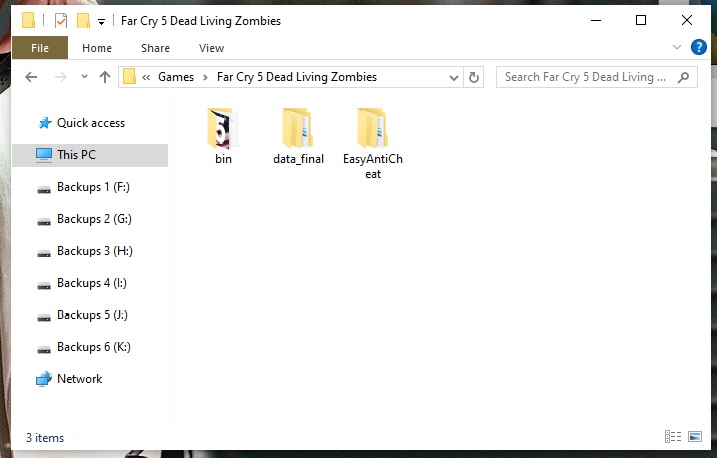Viewport: 717px width, 458px height.
Task: Open the Home ribbon tab
Action: (97, 48)
